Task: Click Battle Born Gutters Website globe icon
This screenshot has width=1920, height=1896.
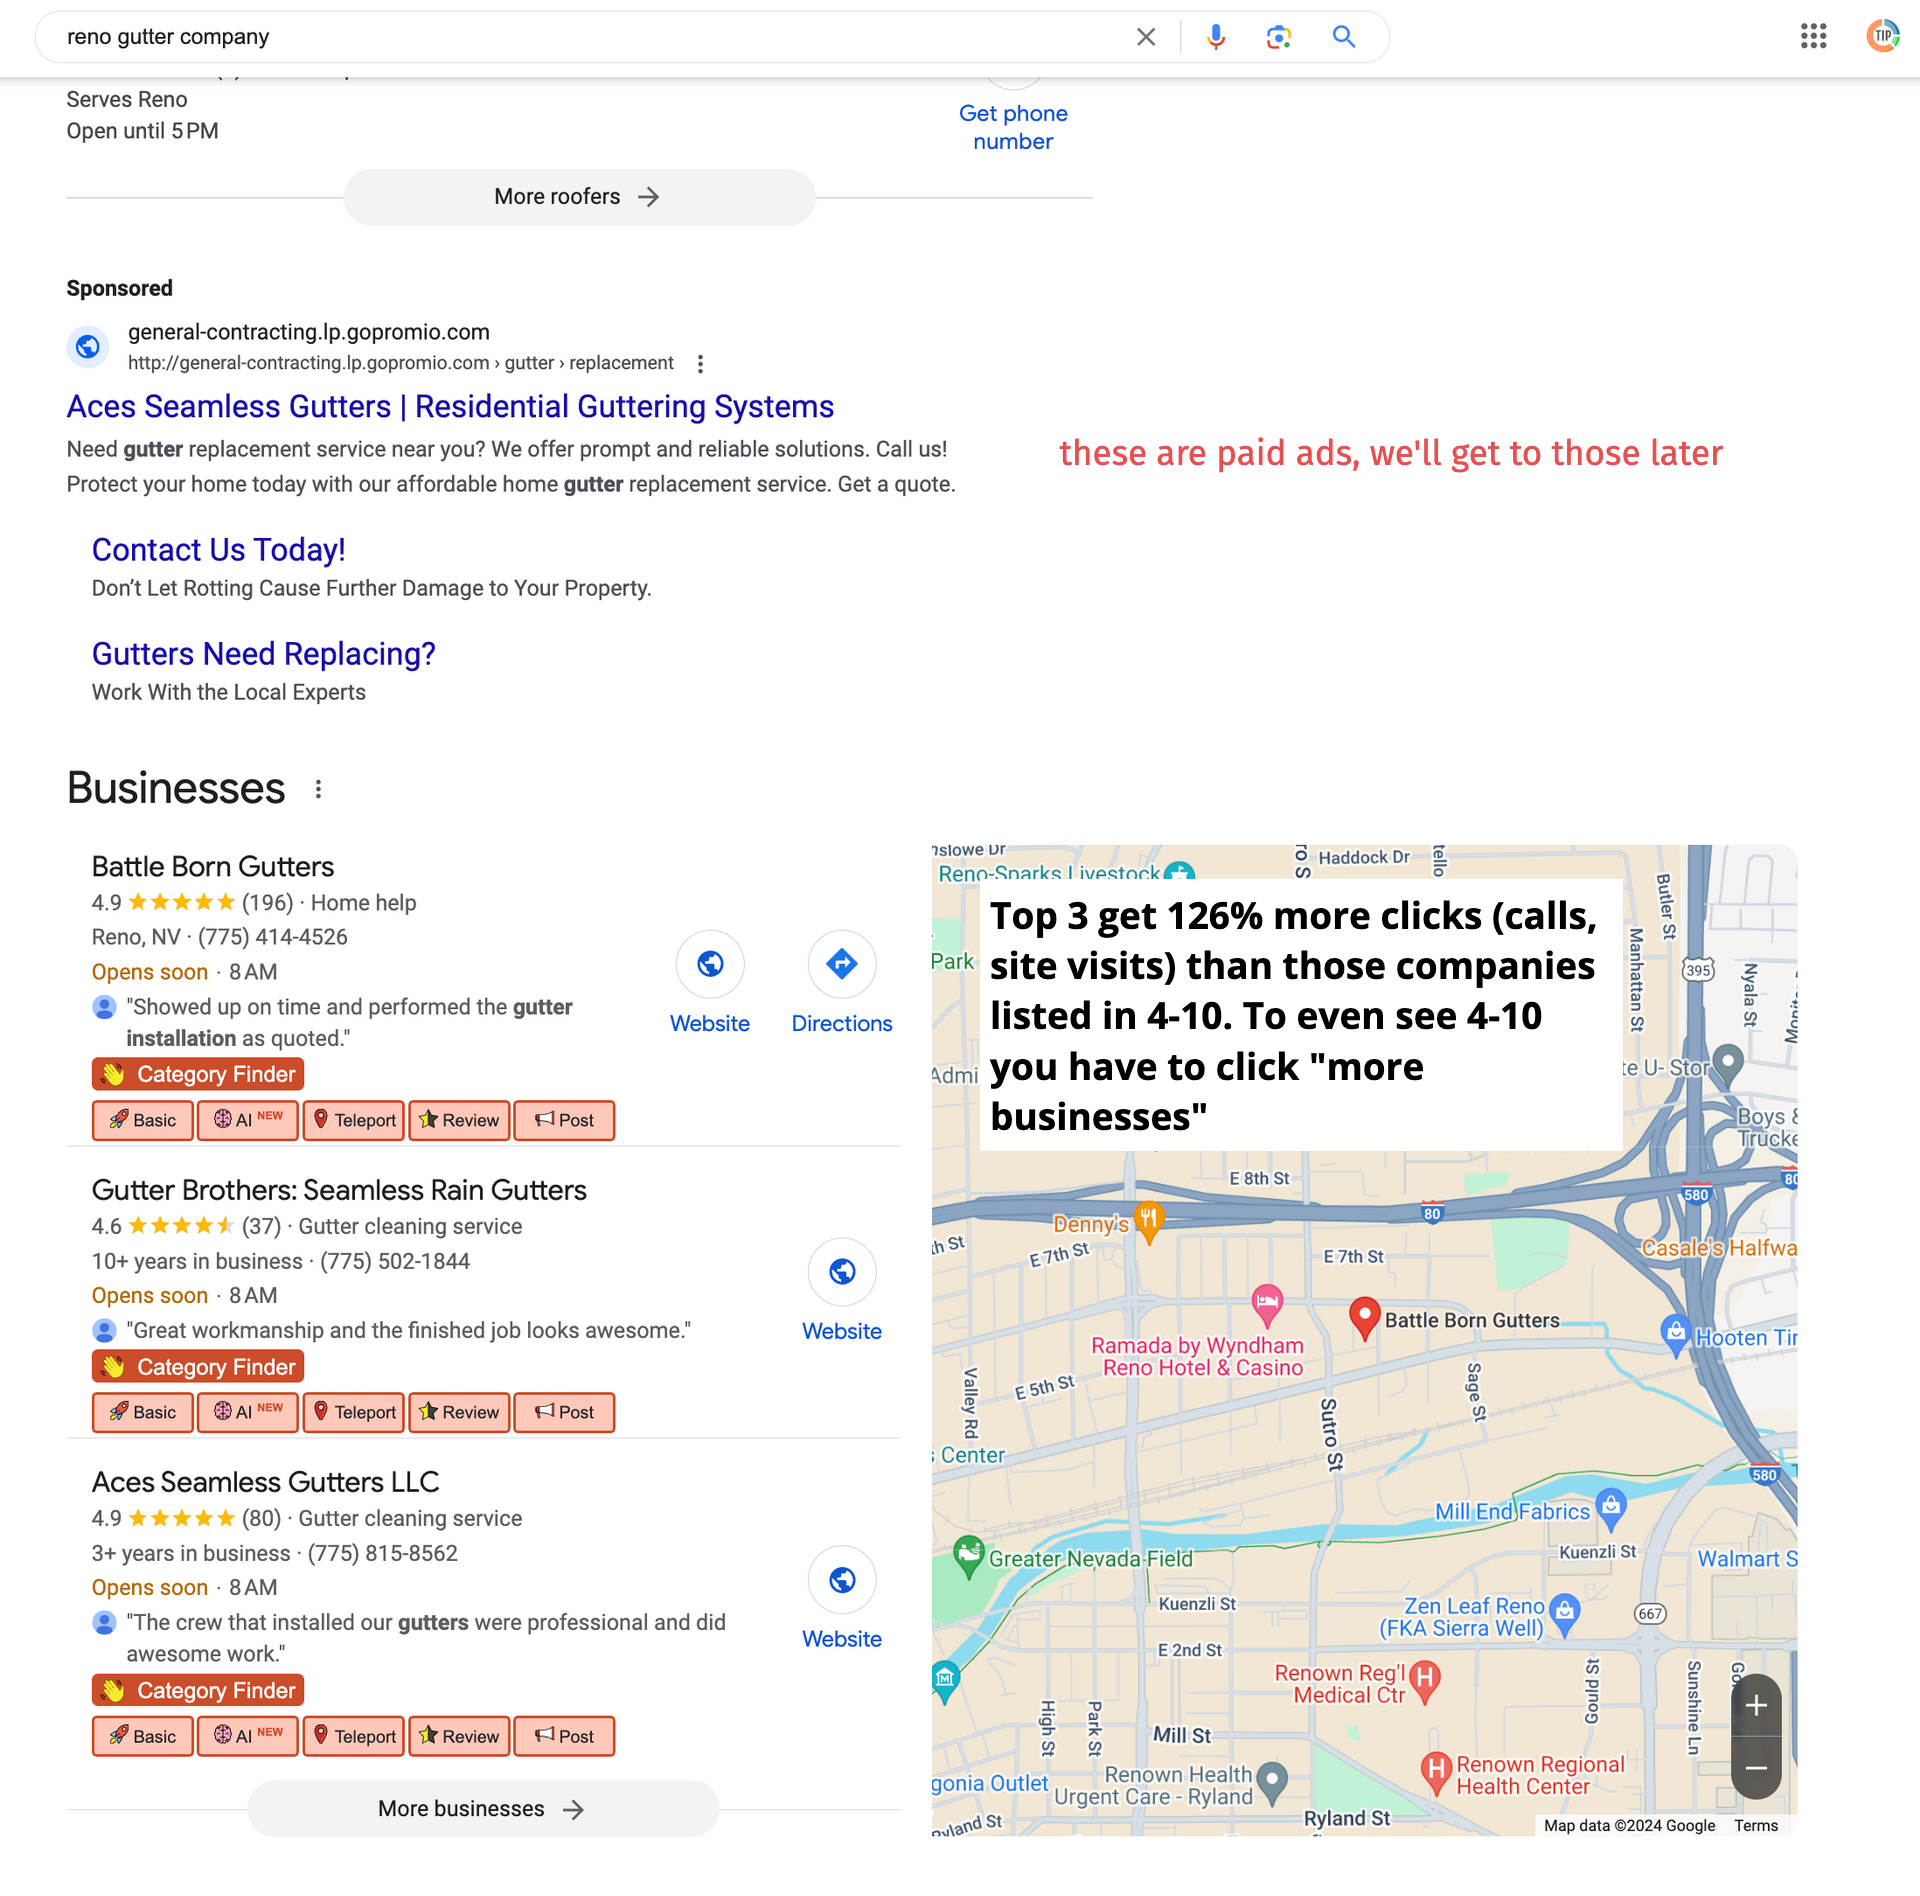Action: point(710,964)
